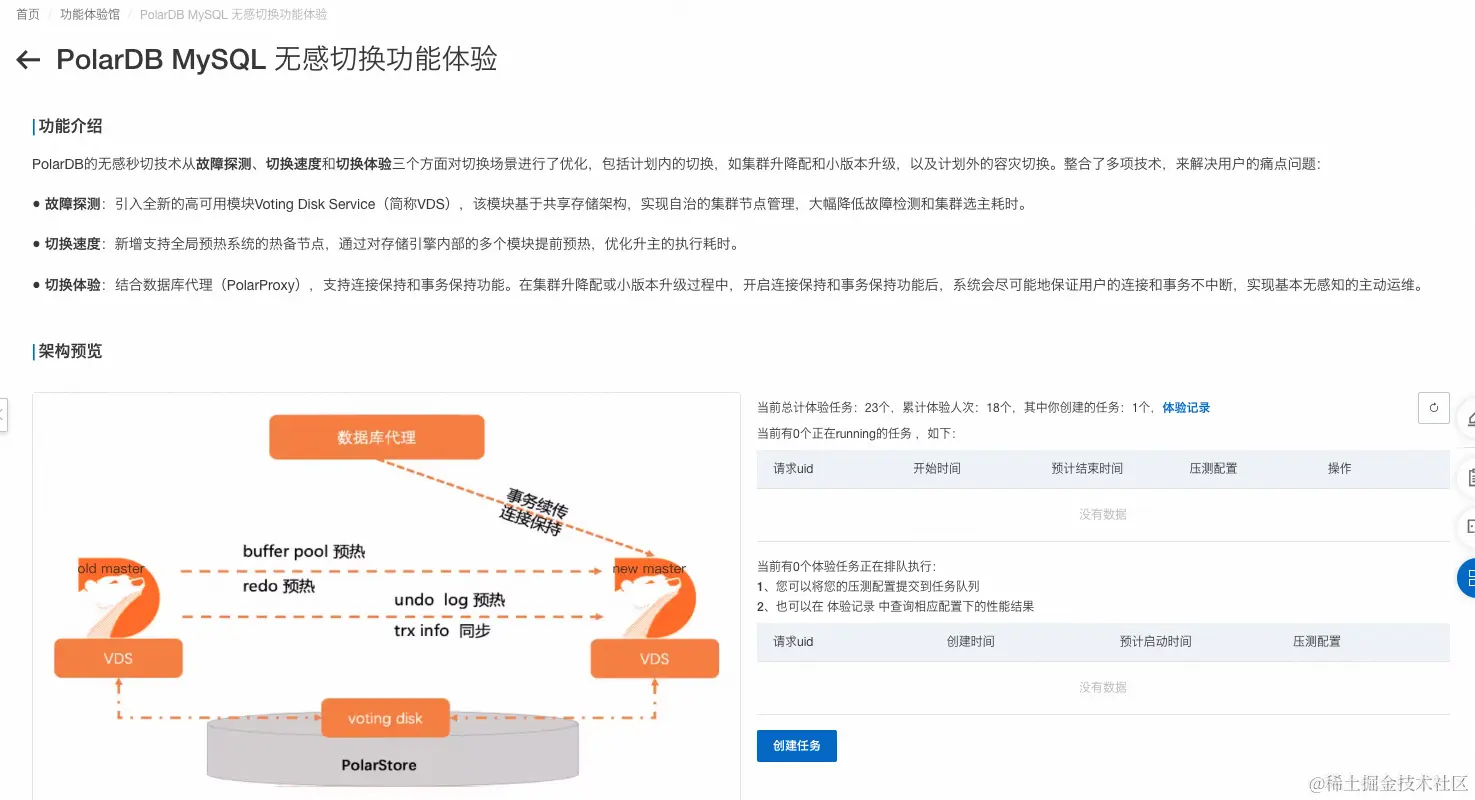Click the 预计启动时间 column header
Image resolution: width=1475 pixels, height=800 pixels.
pos(1156,641)
